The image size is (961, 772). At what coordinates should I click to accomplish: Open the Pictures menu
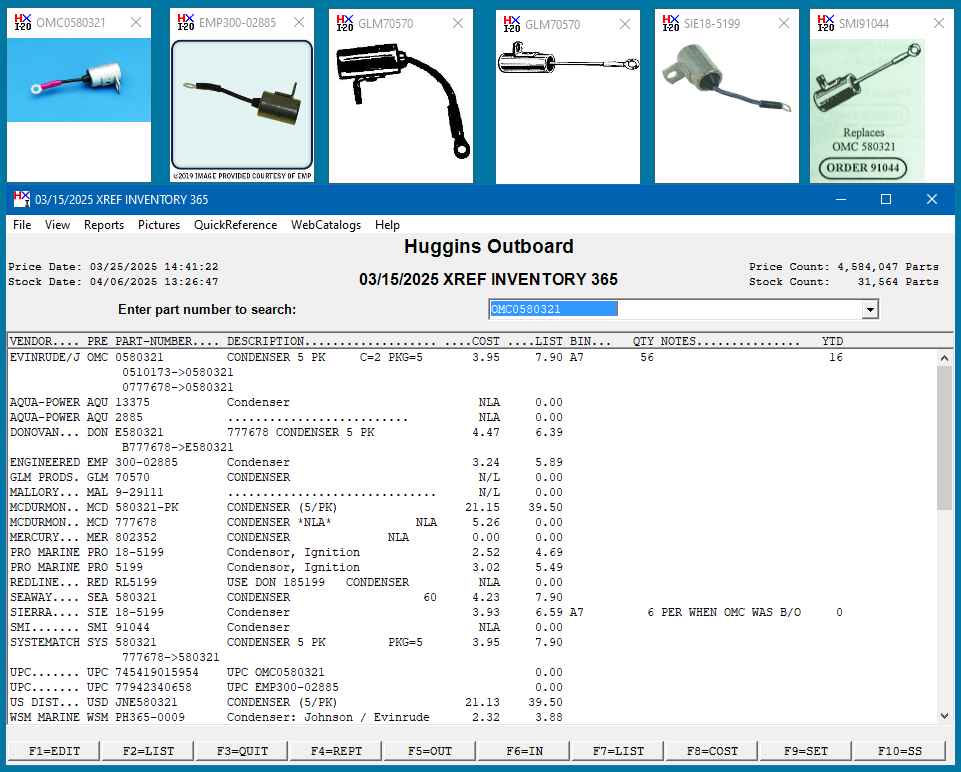[158, 225]
